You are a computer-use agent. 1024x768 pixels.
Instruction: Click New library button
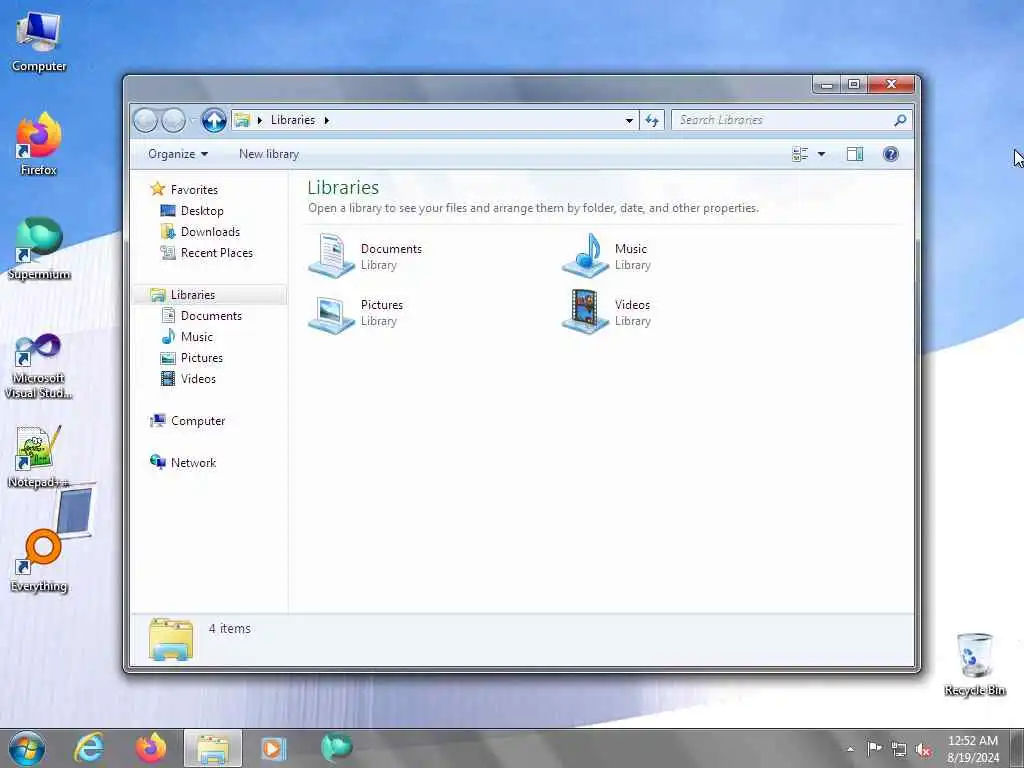[x=268, y=154]
